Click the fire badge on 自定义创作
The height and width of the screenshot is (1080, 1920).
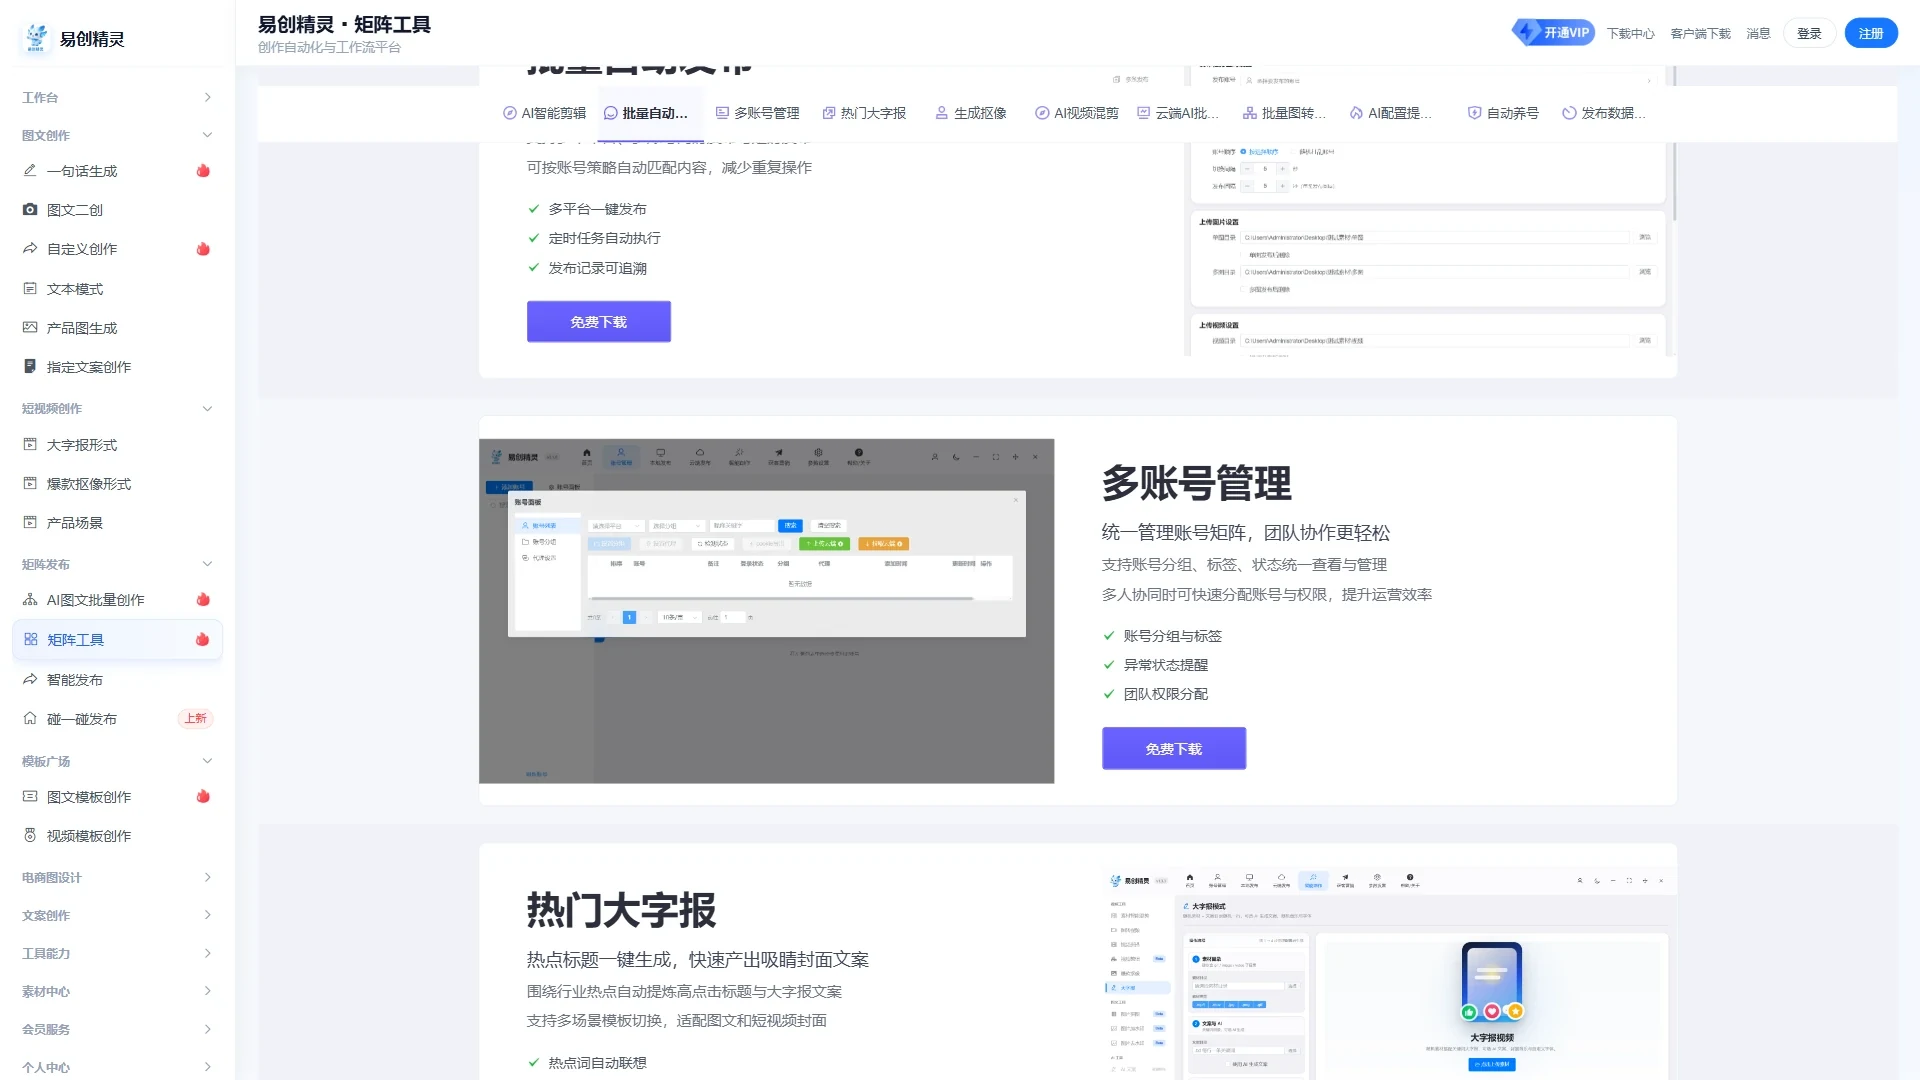click(x=203, y=249)
